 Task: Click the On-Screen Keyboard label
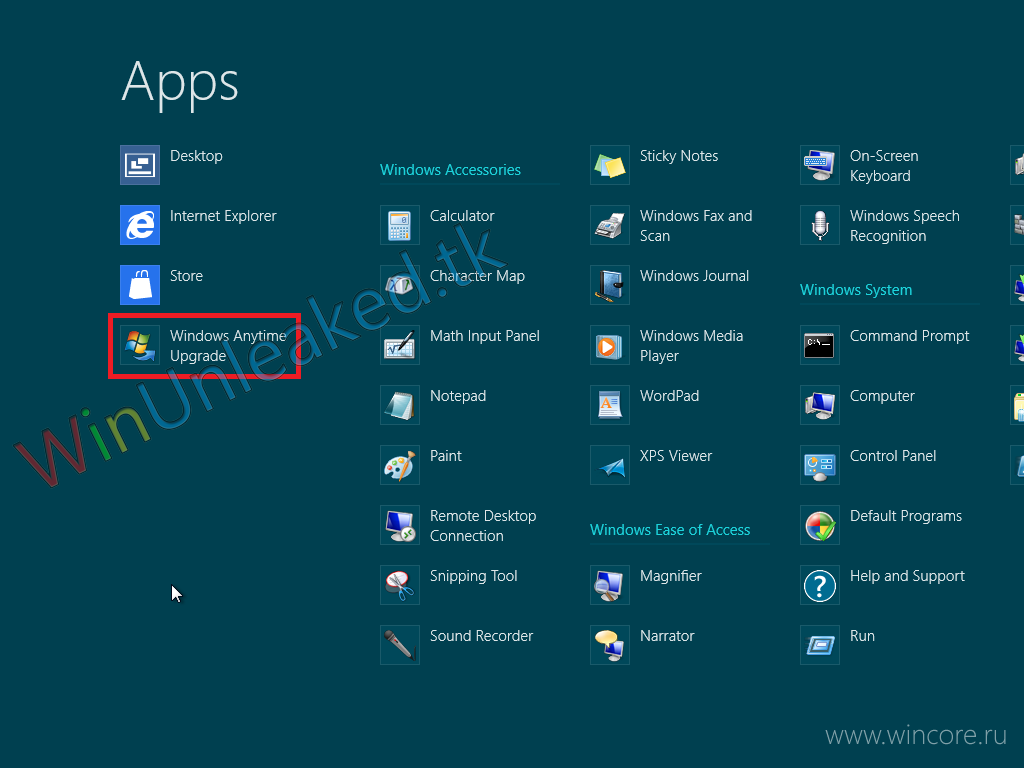click(x=884, y=166)
